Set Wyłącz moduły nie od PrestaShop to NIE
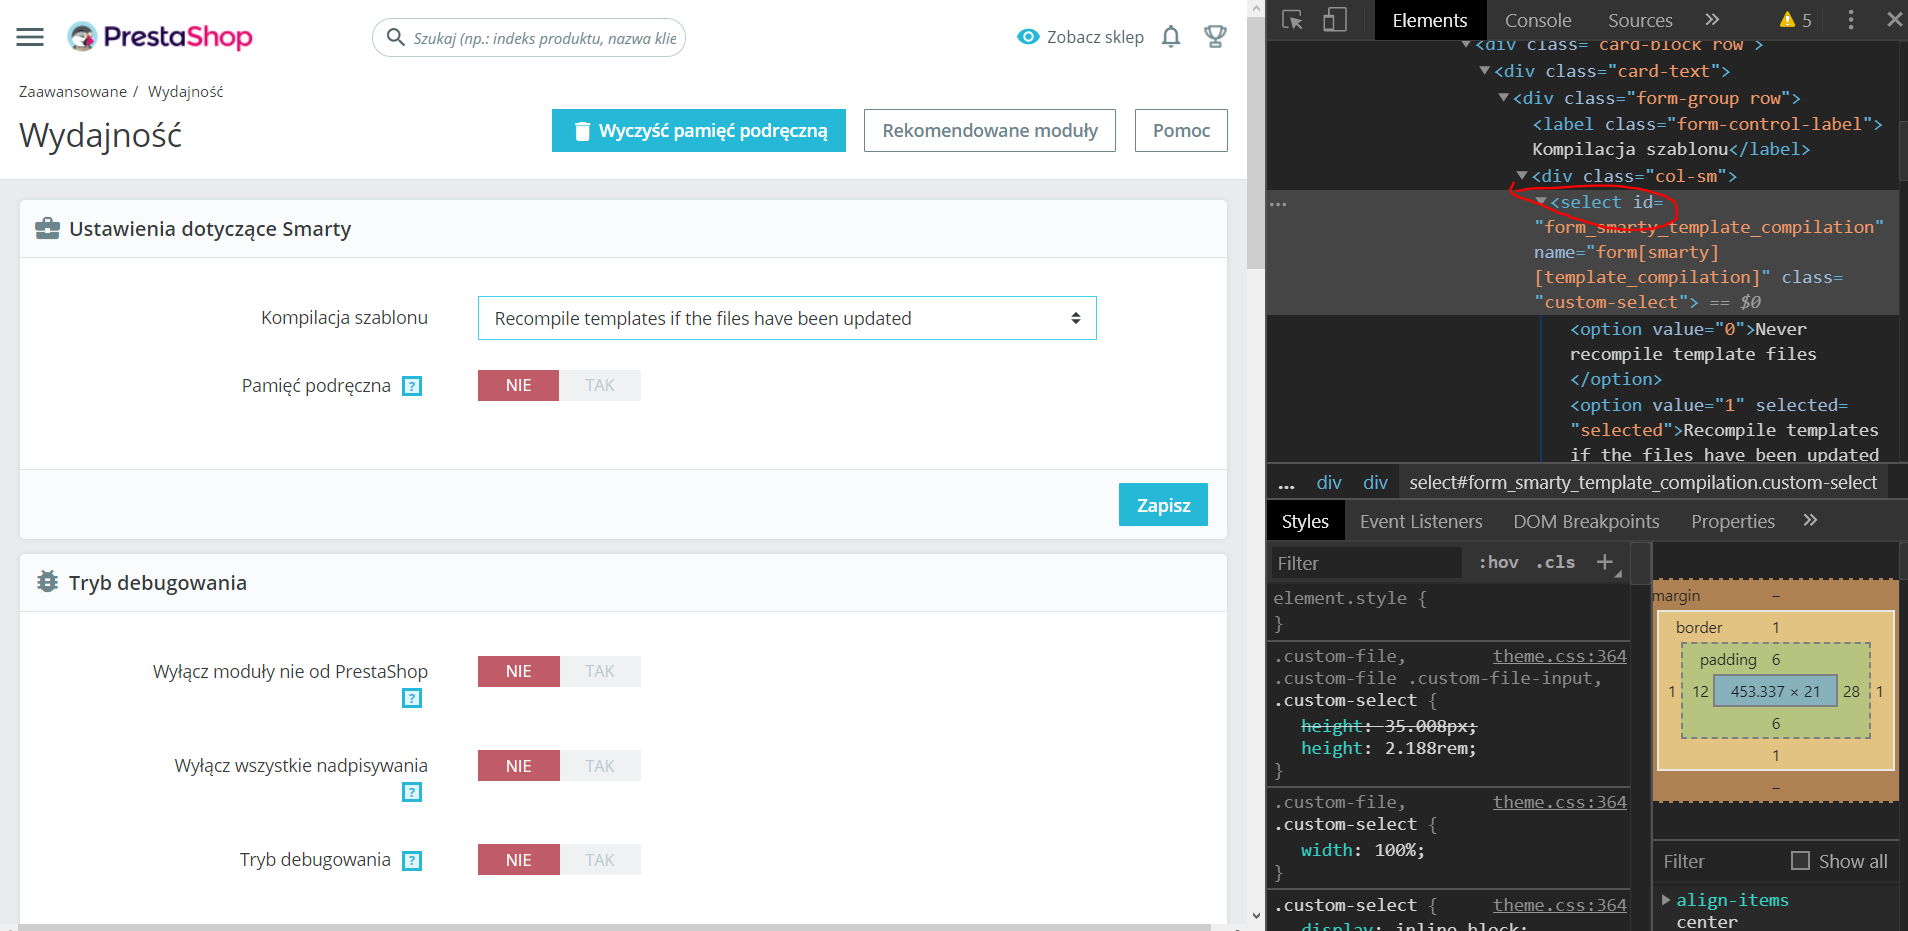 pyautogui.click(x=518, y=672)
